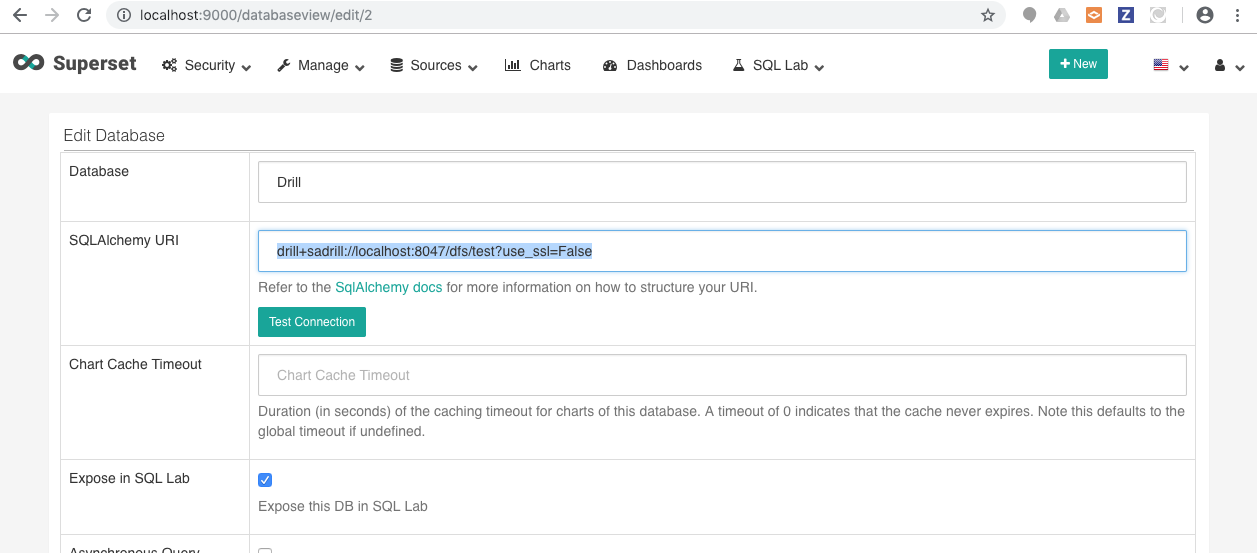Bookmark page with star icon

[x=988, y=15]
